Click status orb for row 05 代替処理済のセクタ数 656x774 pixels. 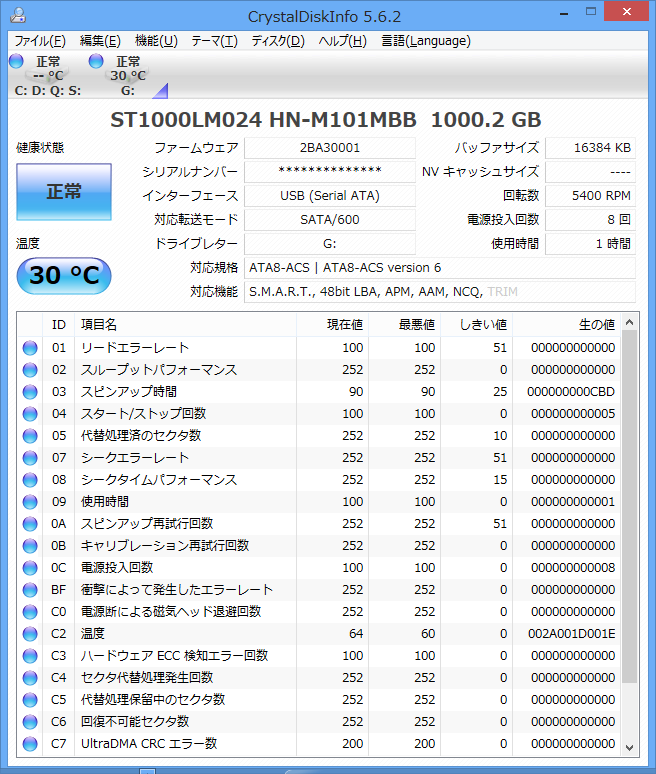[30, 435]
